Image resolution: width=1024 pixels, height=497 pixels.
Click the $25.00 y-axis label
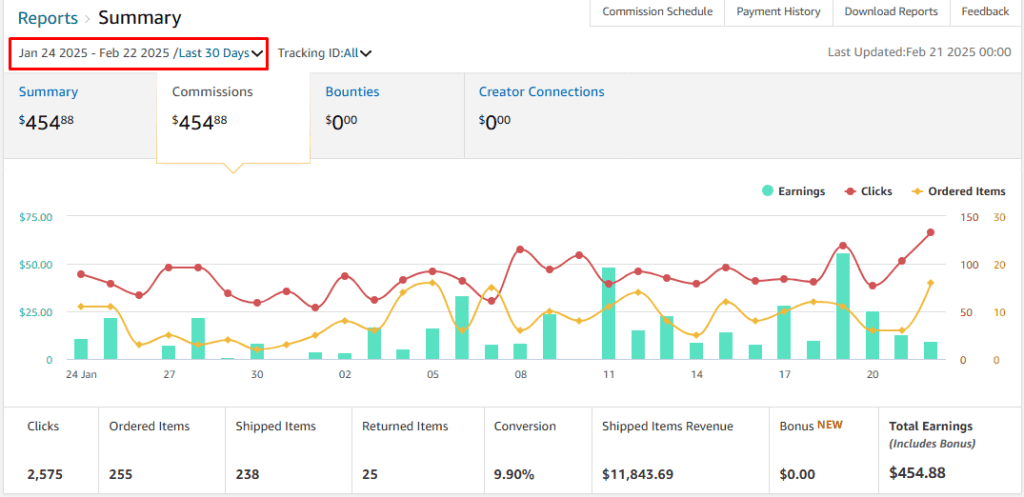coord(34,312)
